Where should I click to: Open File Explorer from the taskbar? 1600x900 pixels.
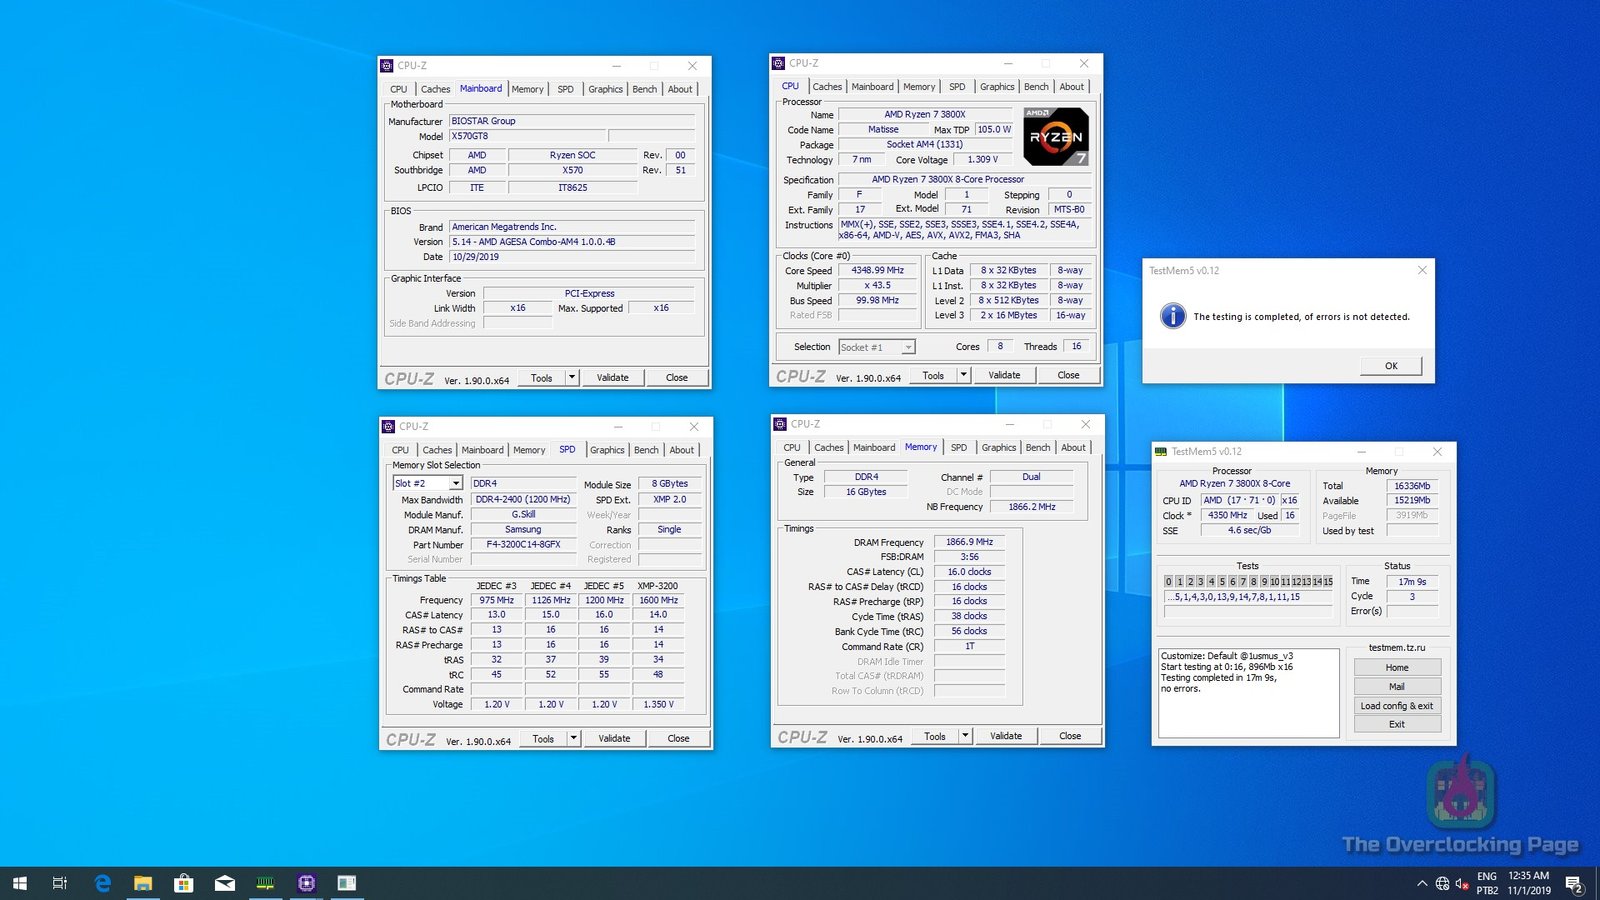143,883
